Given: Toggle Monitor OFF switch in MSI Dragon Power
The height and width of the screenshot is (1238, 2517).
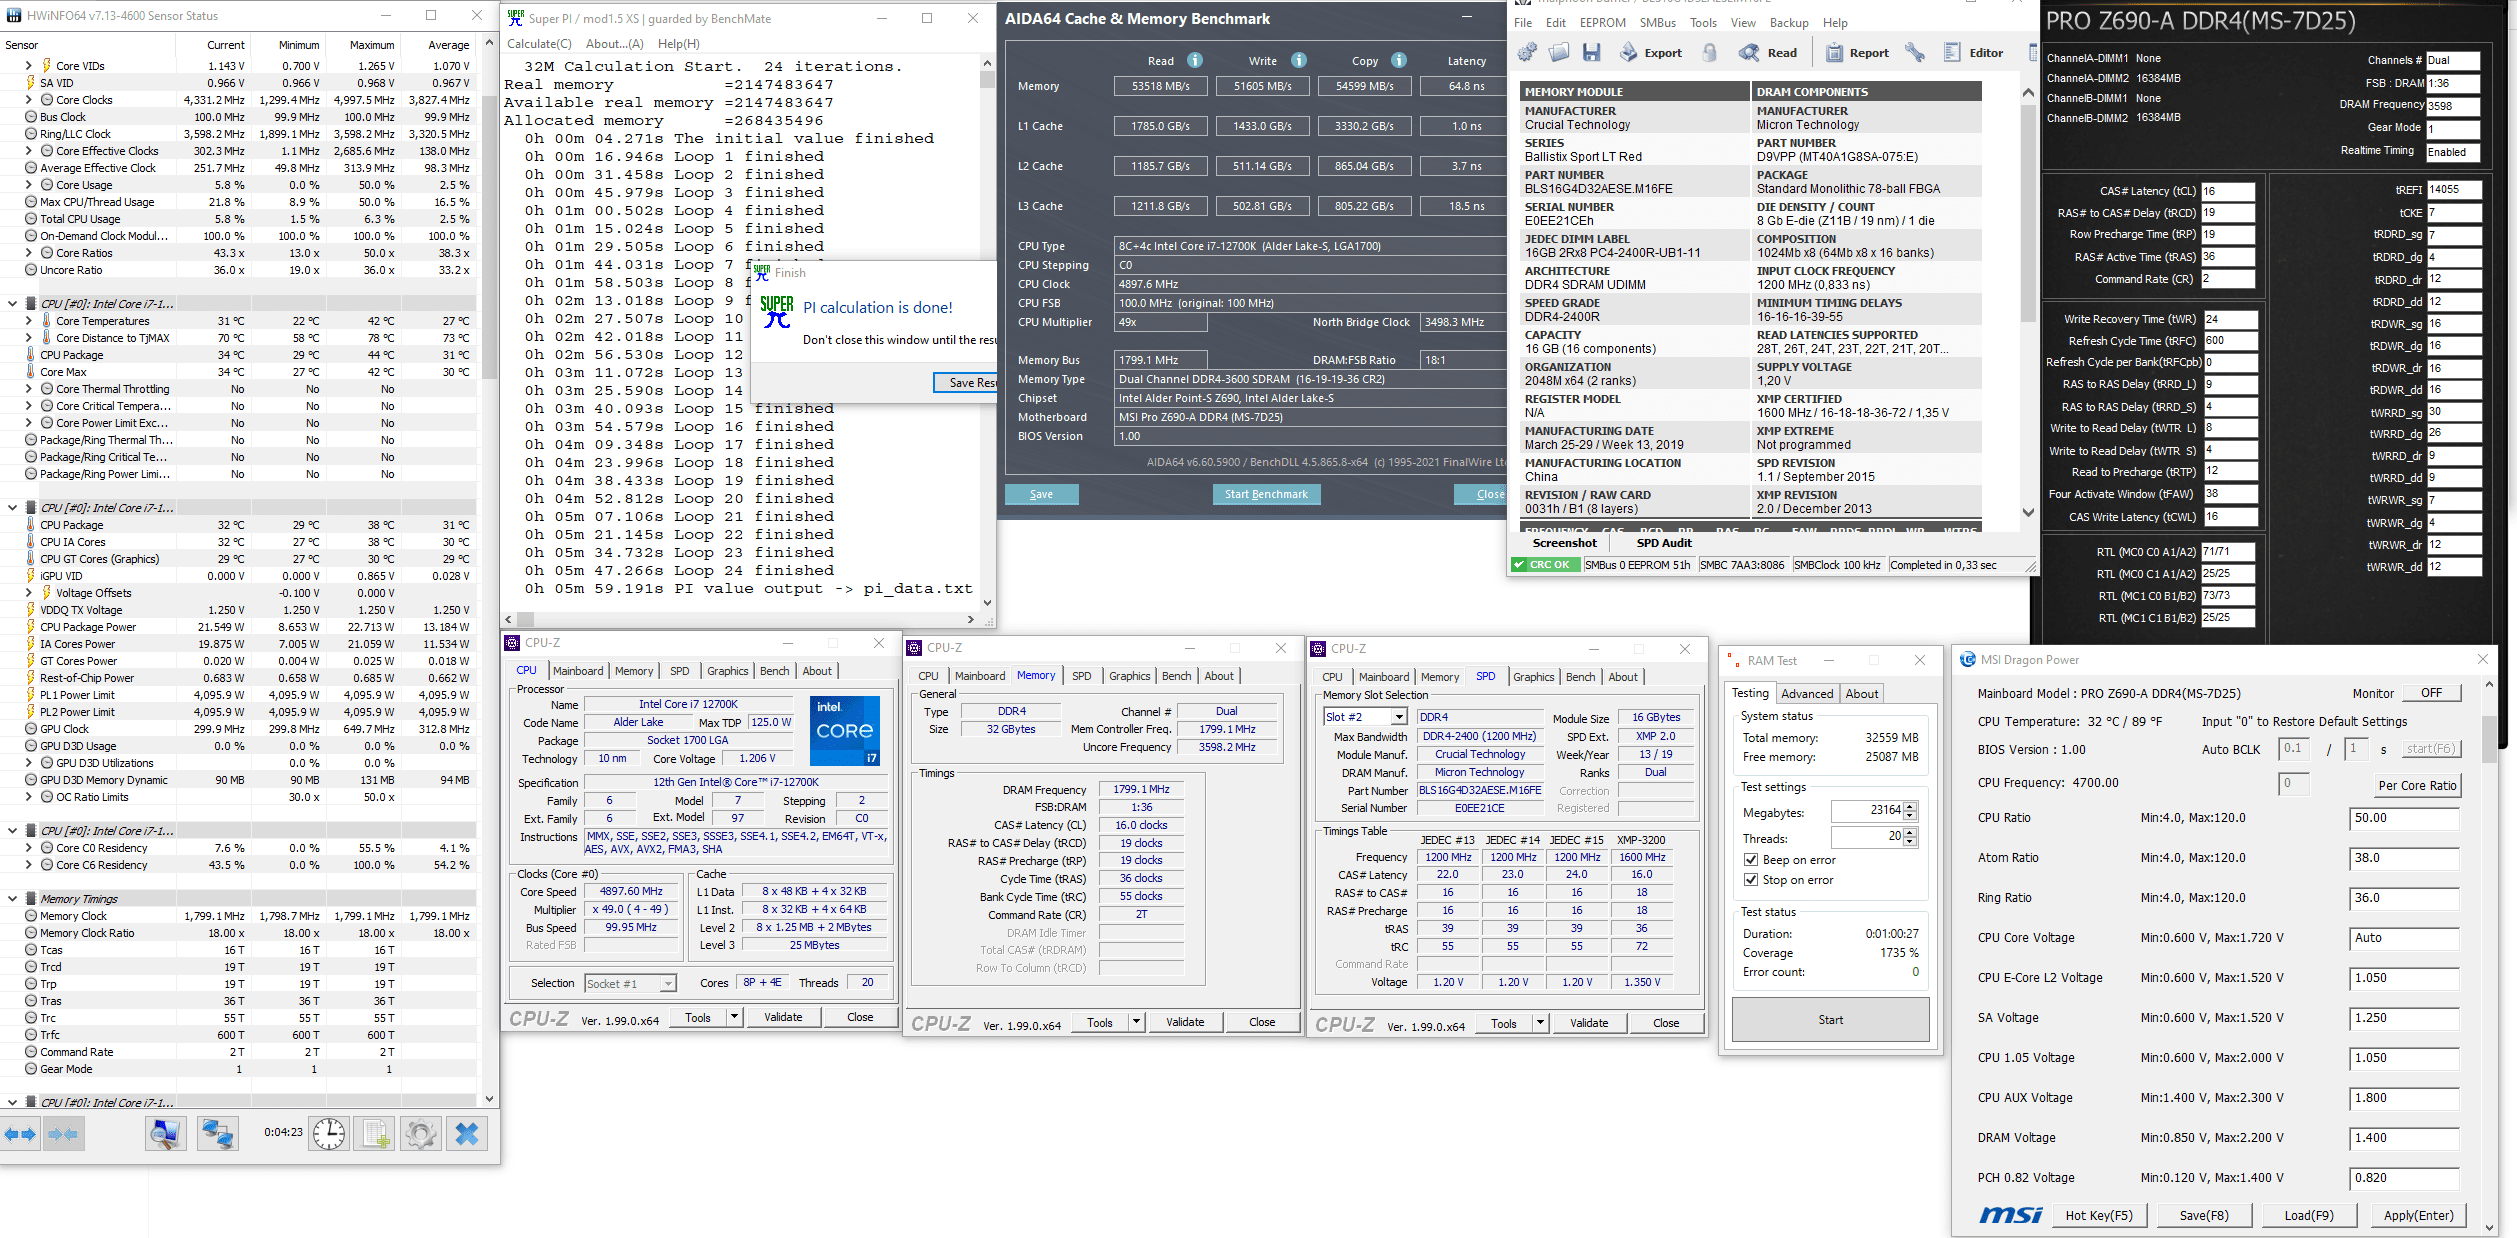Looking at the screenshot, I should click(2431, 693).
